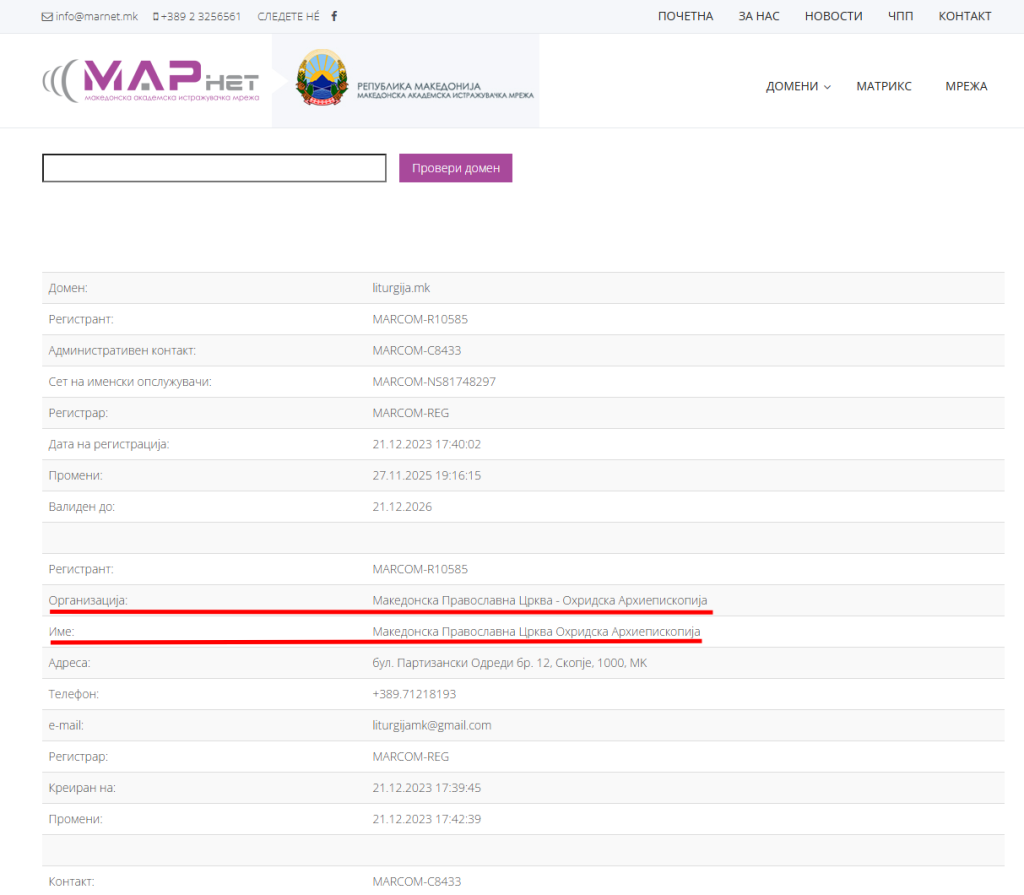
Task: Click the СЛЕДЕТЕ НЁ text
Action: pos(288,17)
